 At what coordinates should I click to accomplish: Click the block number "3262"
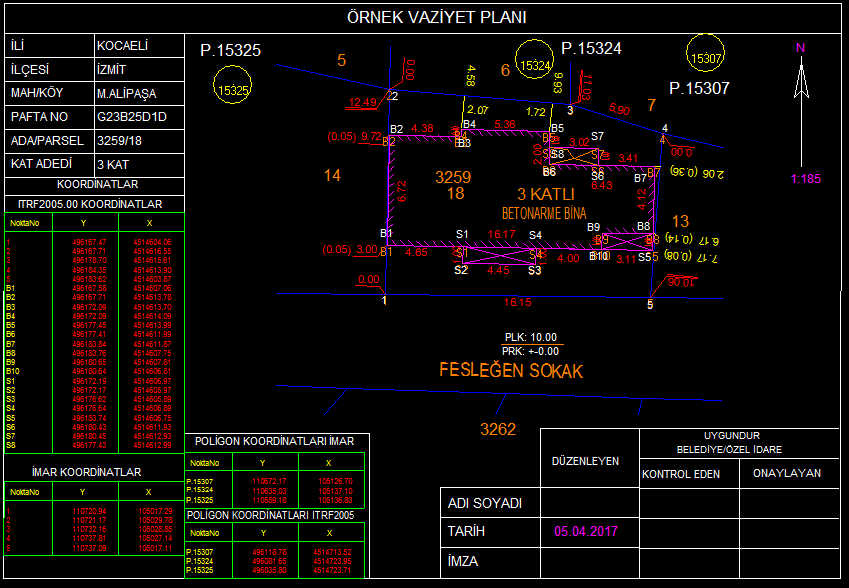498,429
